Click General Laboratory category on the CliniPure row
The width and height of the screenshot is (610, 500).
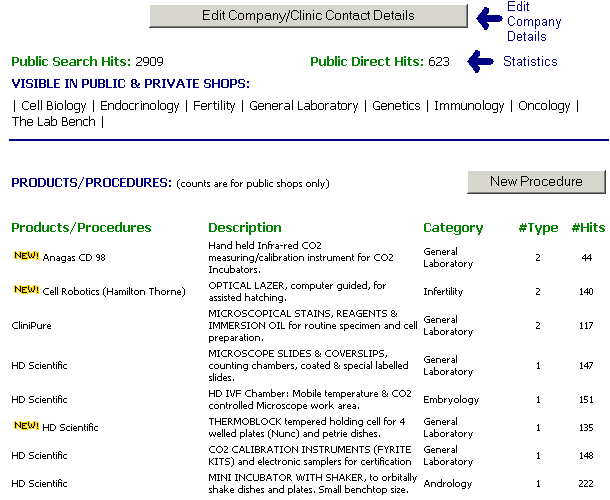[x=448, y=326]
